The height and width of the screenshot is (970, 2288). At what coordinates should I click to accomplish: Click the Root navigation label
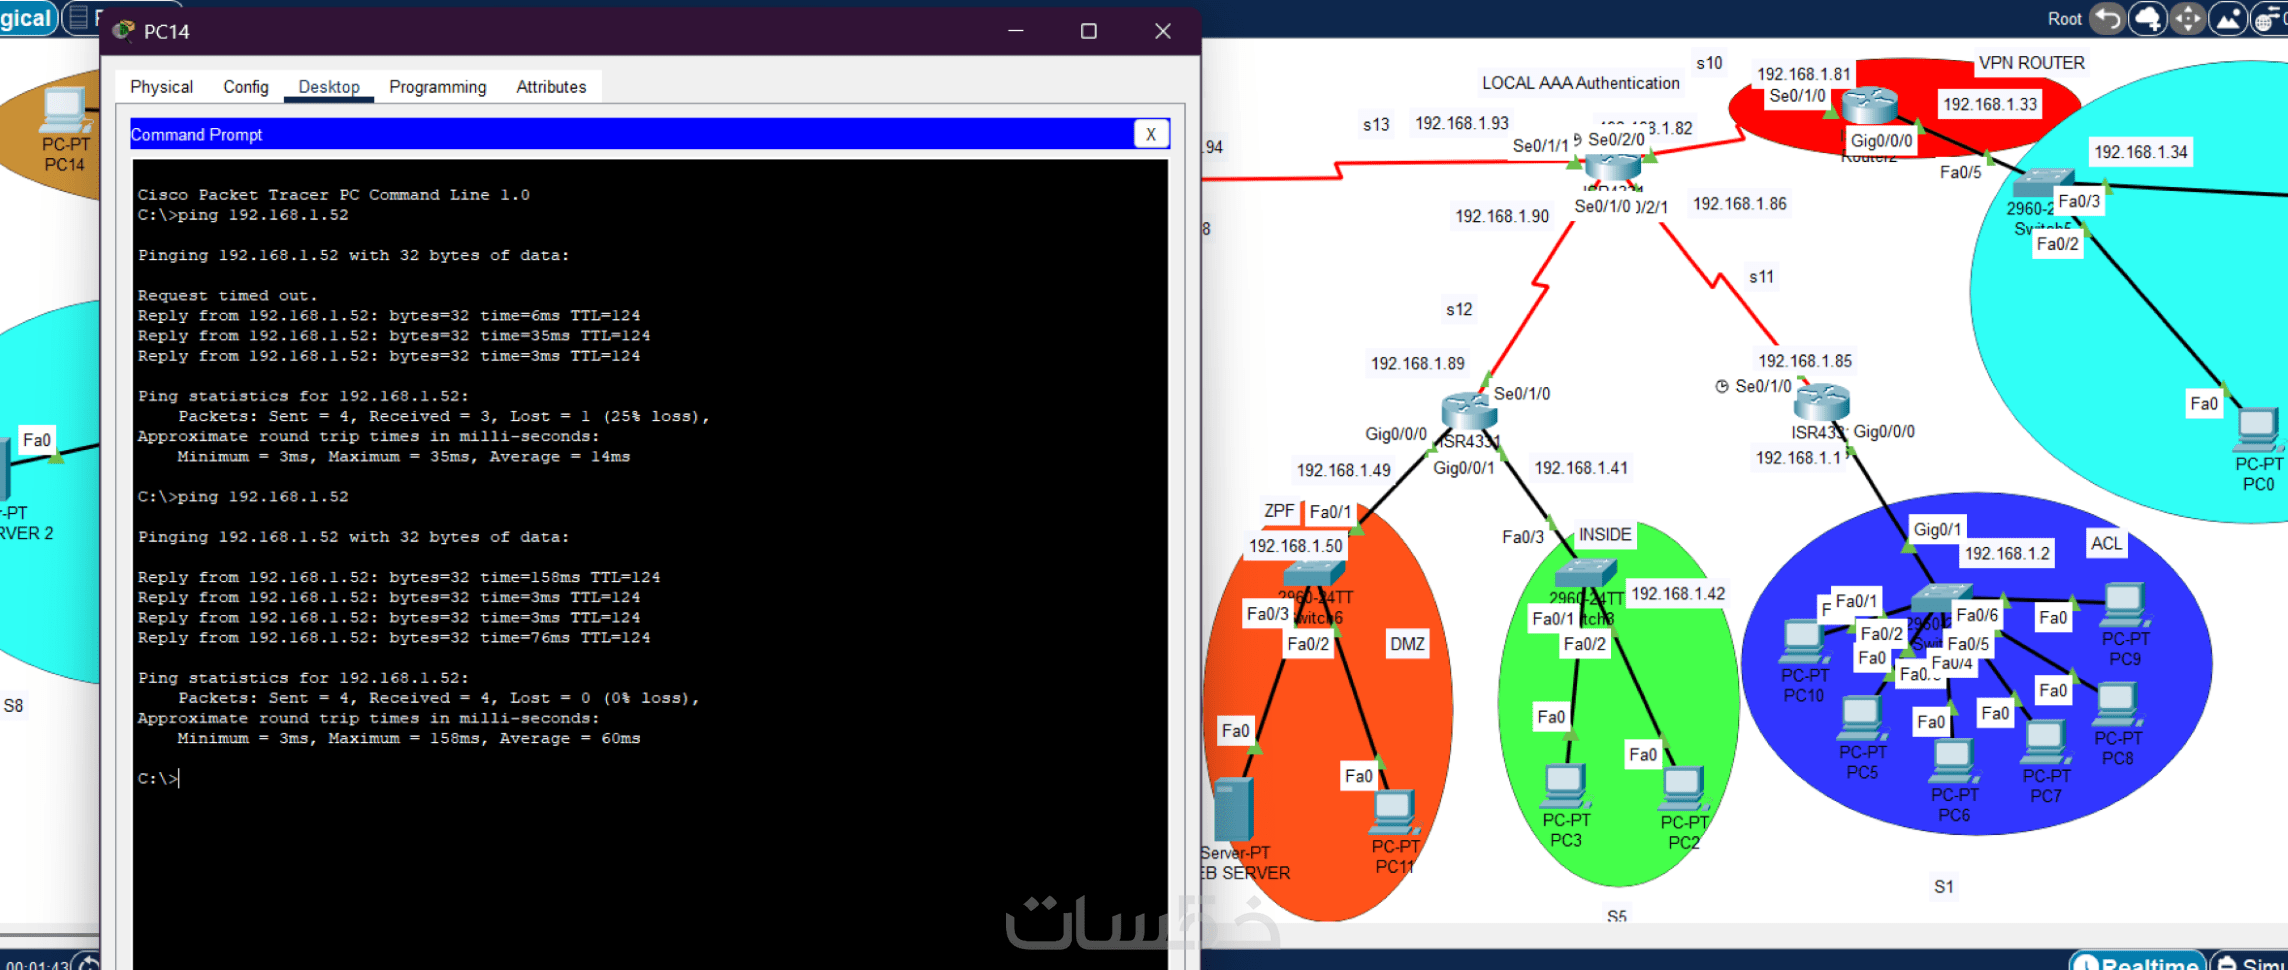click(x=2064, y=19)
